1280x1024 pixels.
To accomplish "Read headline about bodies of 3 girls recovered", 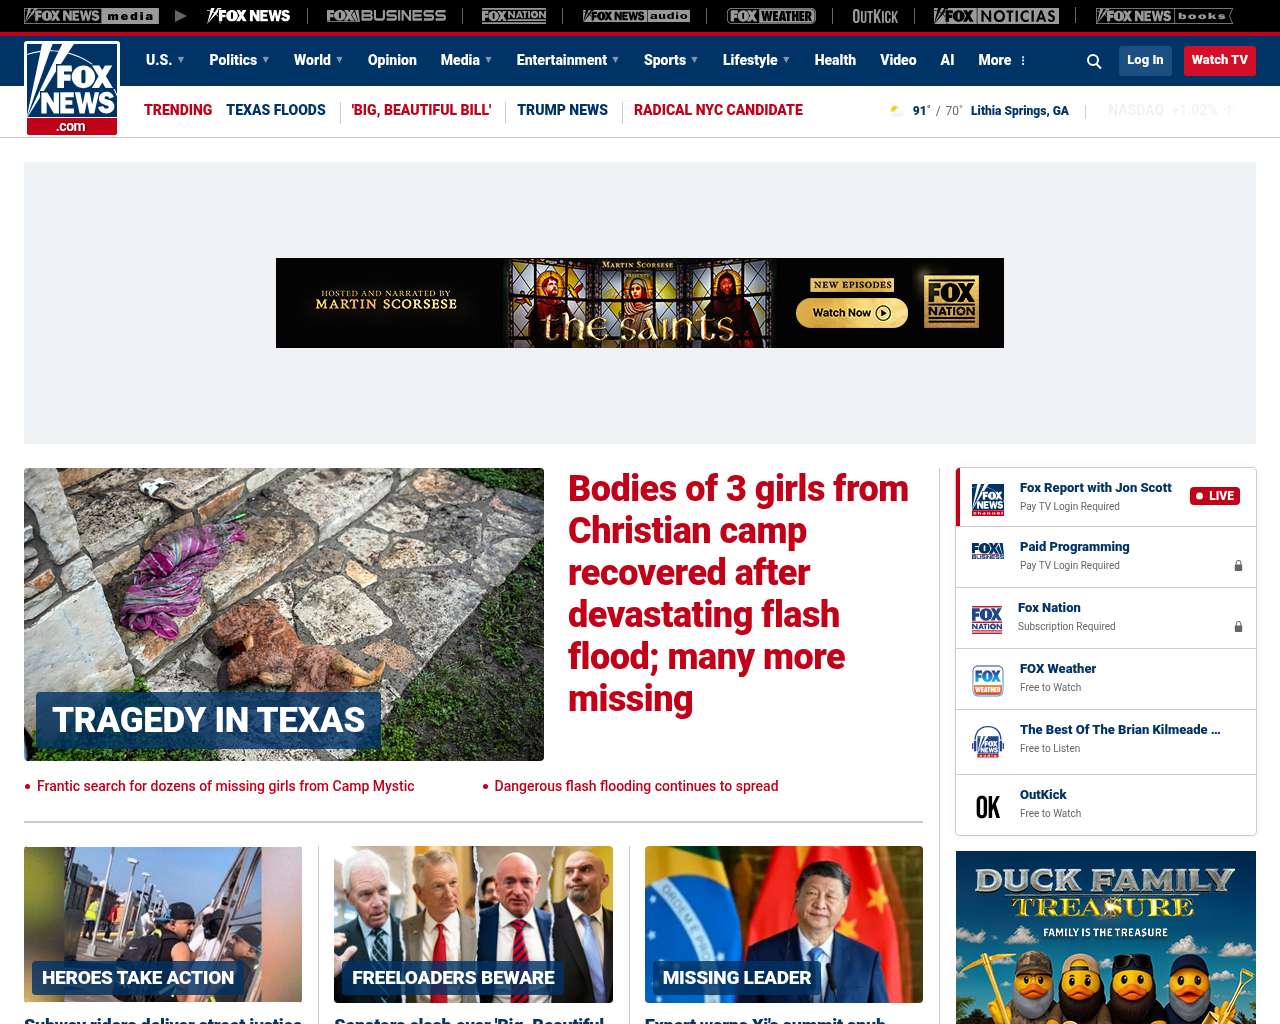I will point(738,594).
